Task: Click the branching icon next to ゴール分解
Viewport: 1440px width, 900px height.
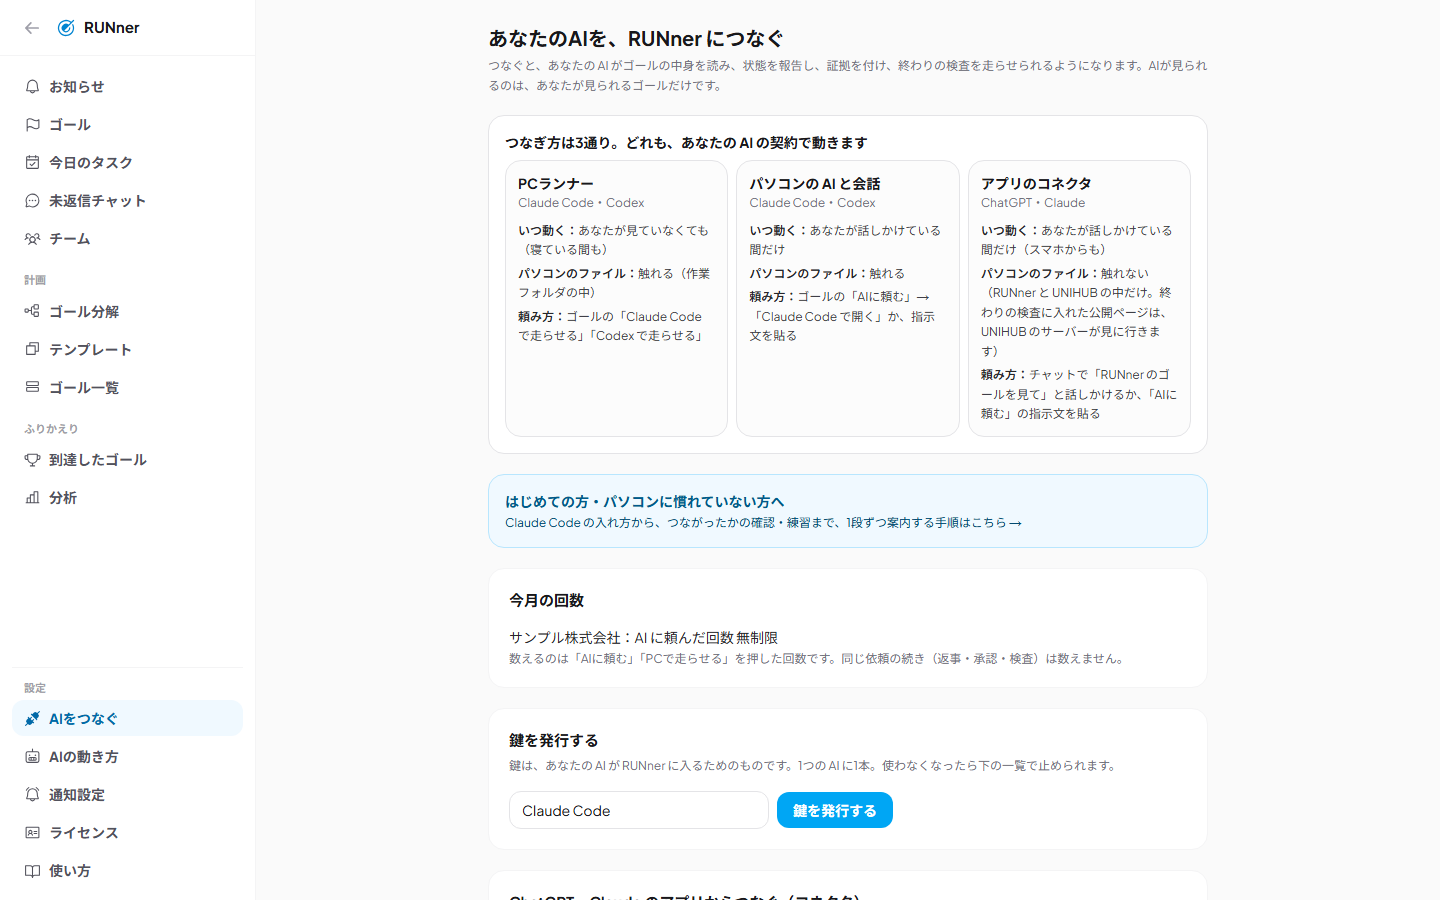Action: pos(32,312)
